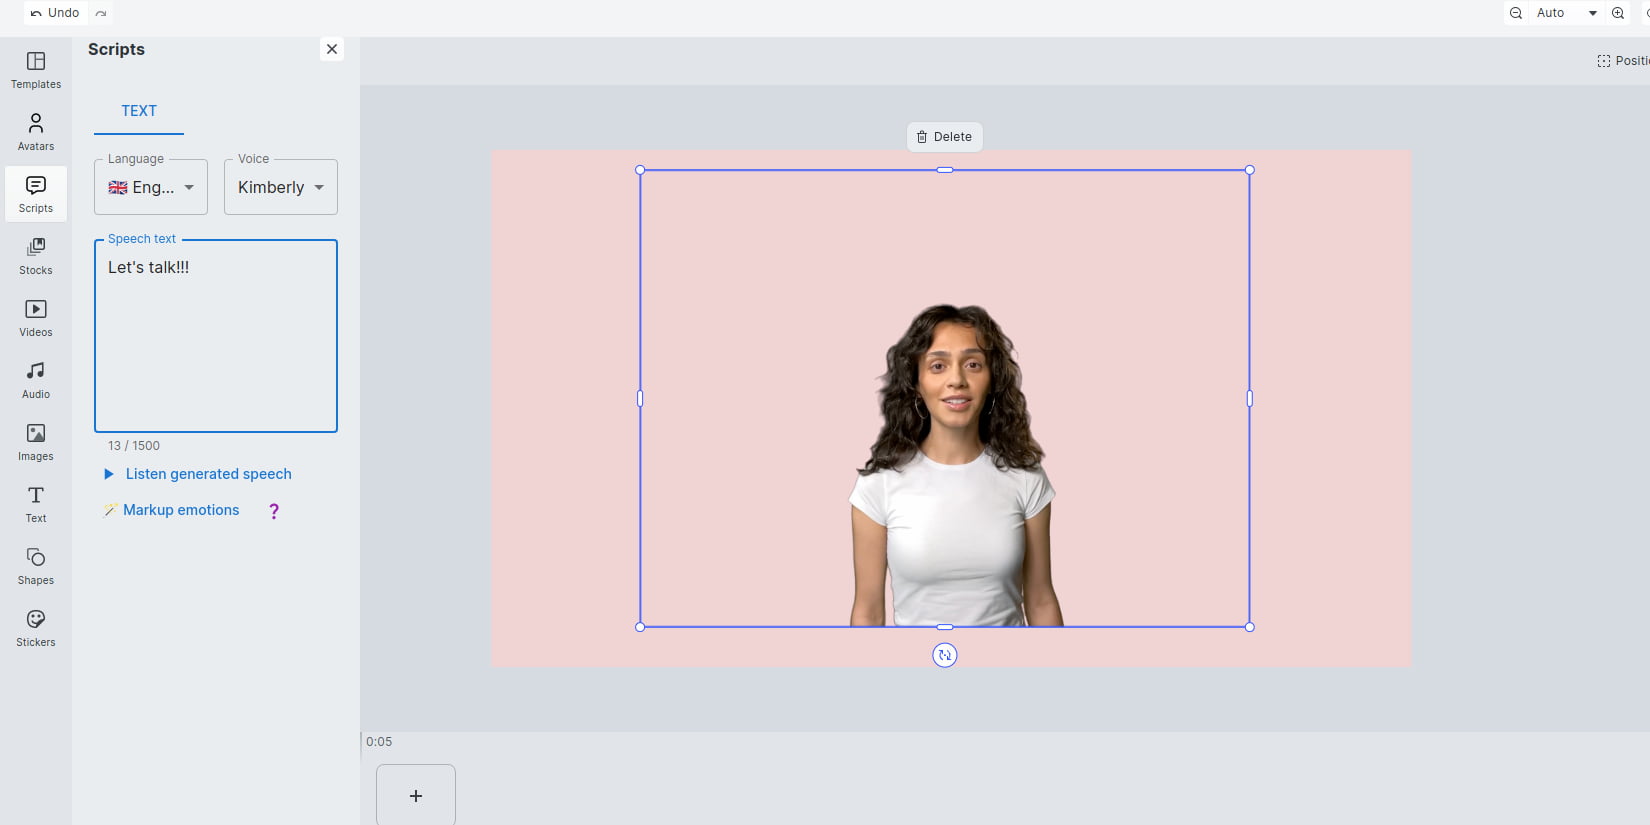This screenshot has height=825, width=1650.
Task: Open the Avatars panel
Action: click(x=36, y=132)
